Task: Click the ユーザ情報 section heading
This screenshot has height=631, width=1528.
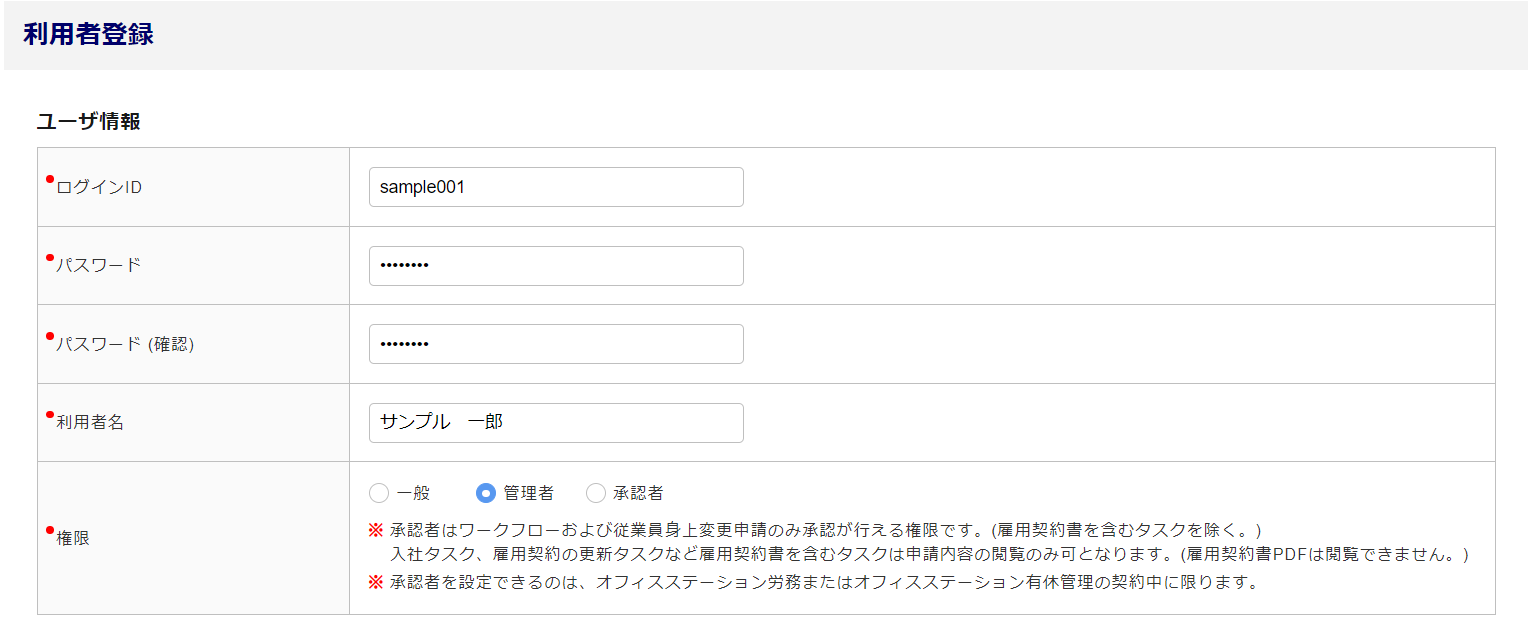Action: 88,122
